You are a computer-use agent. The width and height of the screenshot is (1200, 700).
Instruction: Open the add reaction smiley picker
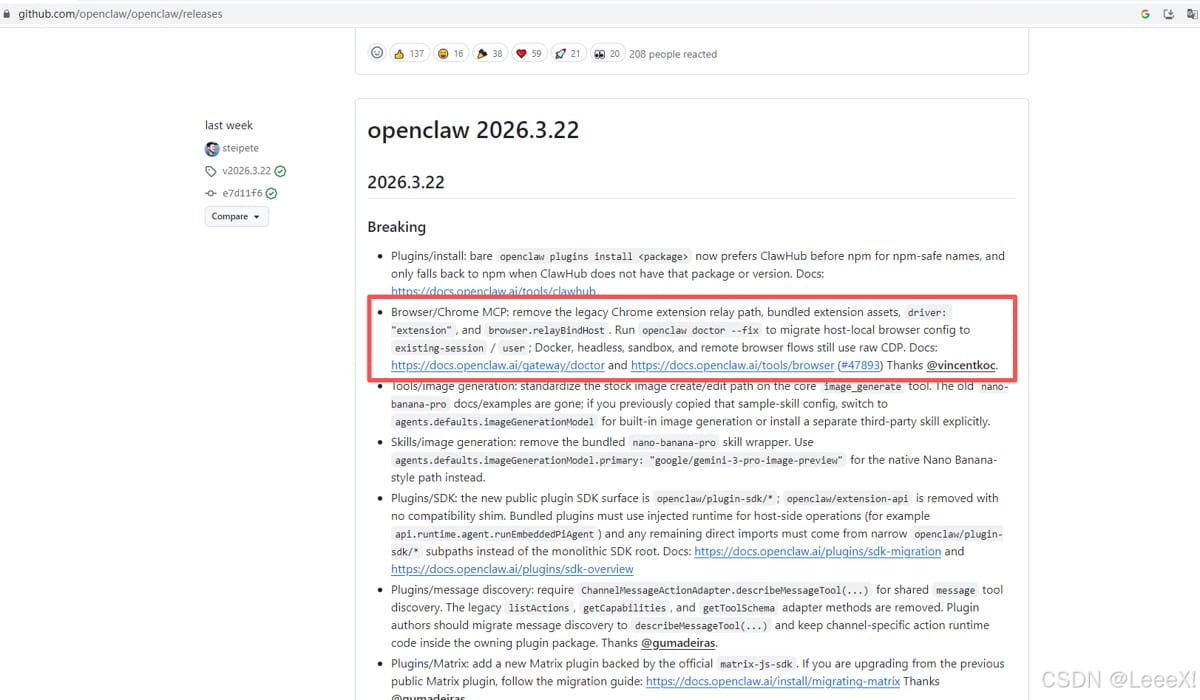coord(377,53)
